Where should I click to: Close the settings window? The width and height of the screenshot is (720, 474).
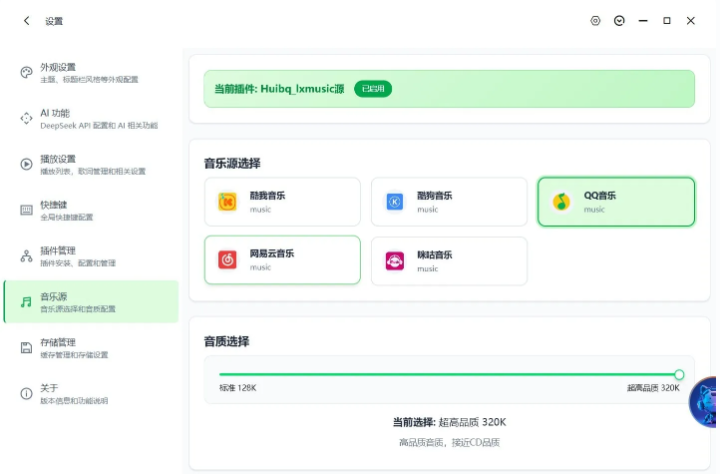[691, 21]
